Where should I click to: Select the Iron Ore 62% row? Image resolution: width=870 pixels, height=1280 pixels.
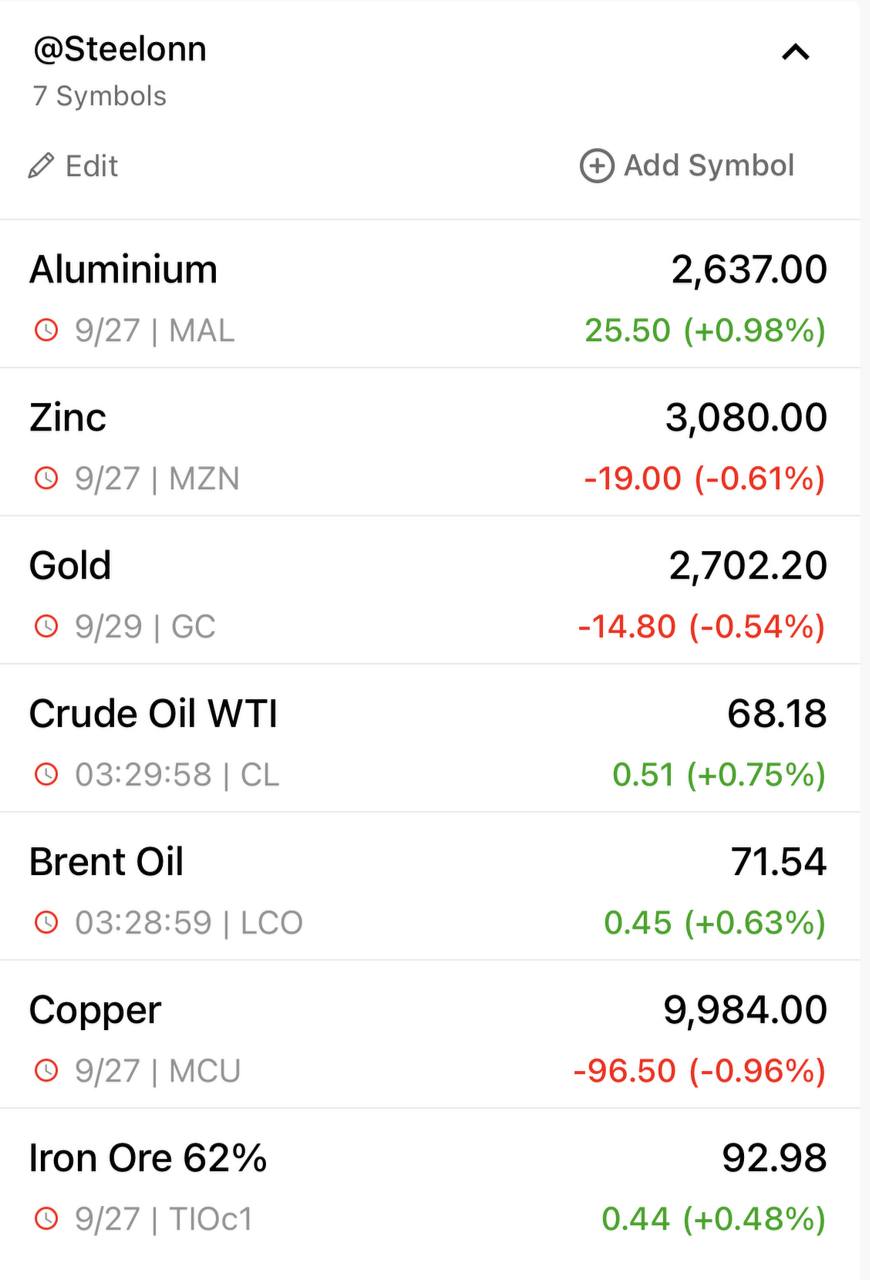[x=430, y=1182]
